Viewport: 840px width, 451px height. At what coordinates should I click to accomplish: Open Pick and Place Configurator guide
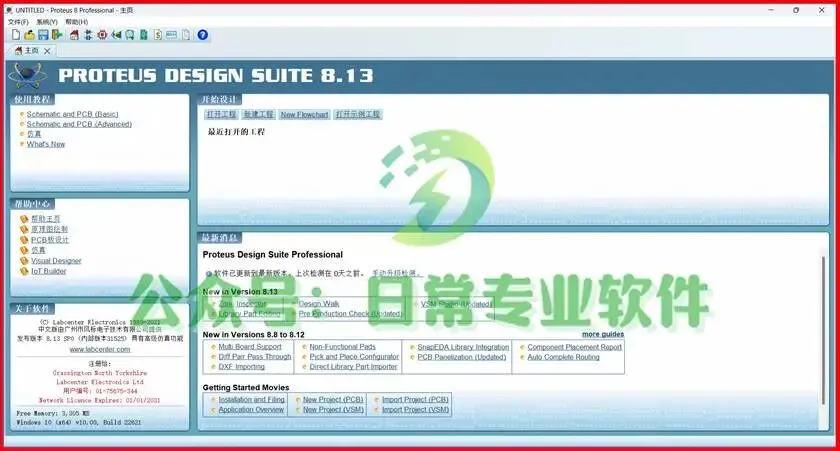(354, 357)
